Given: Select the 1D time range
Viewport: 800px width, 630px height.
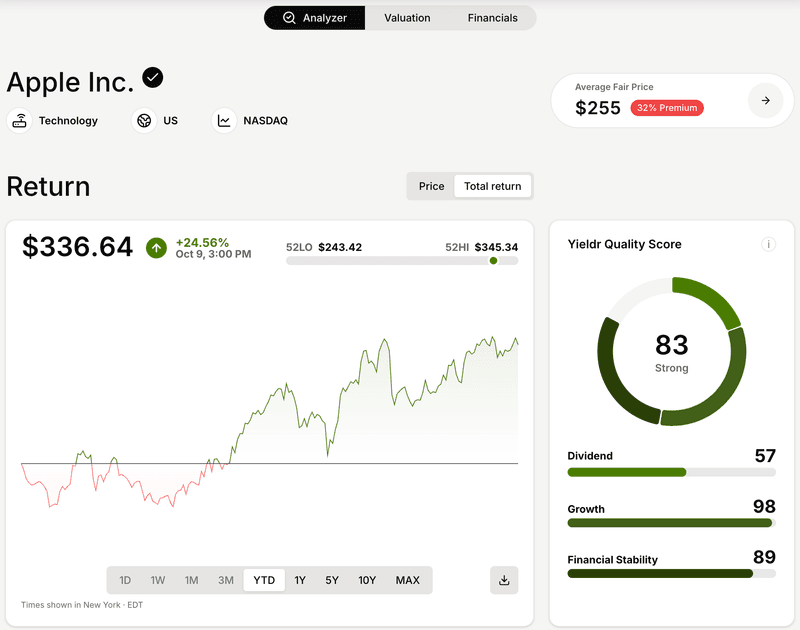Looking at the screenshot, I should pyautogui.click(x=125, y=580).
